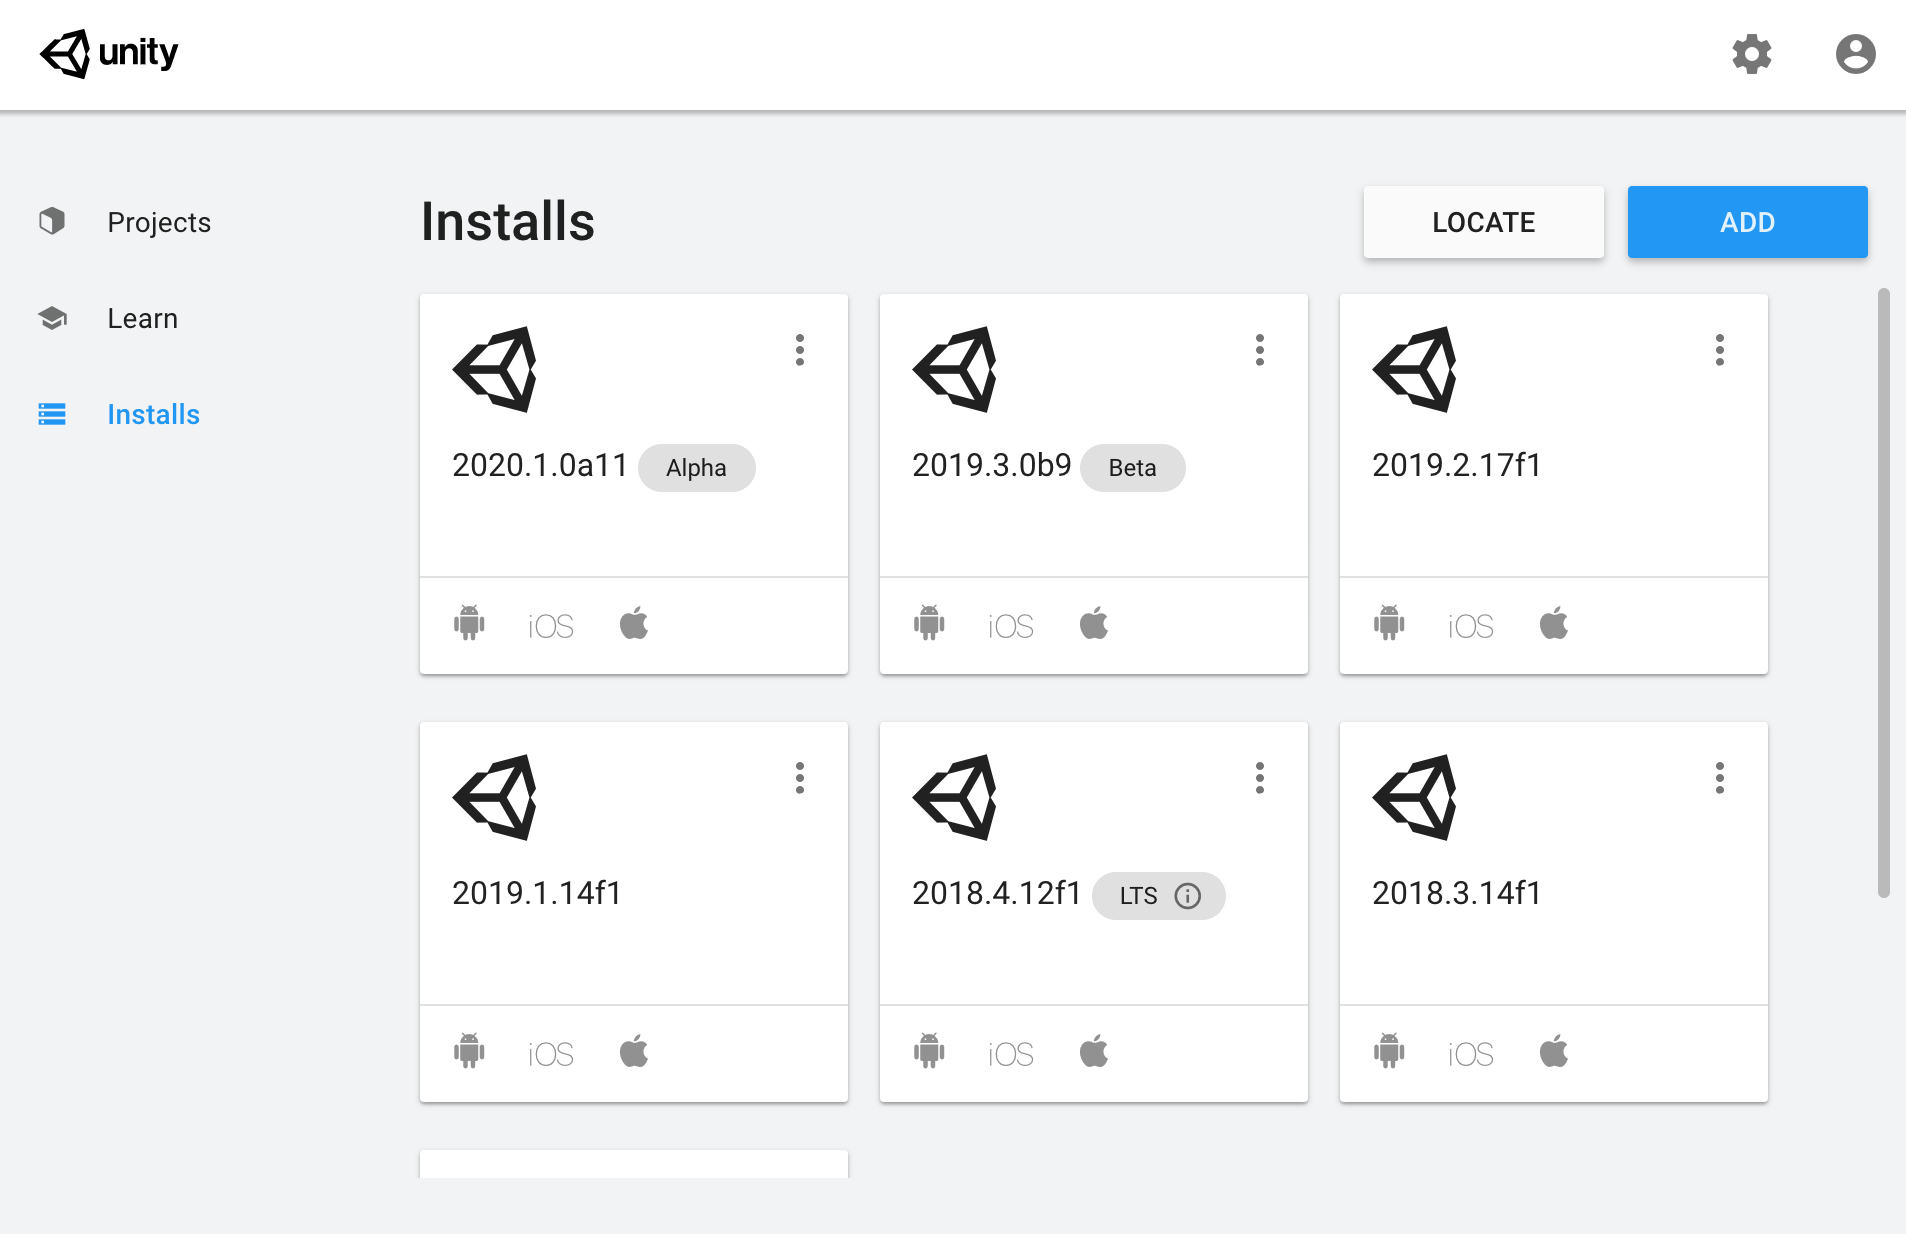Click the Beta badge on 2019.3.0b9

(x=1132, y=467)
